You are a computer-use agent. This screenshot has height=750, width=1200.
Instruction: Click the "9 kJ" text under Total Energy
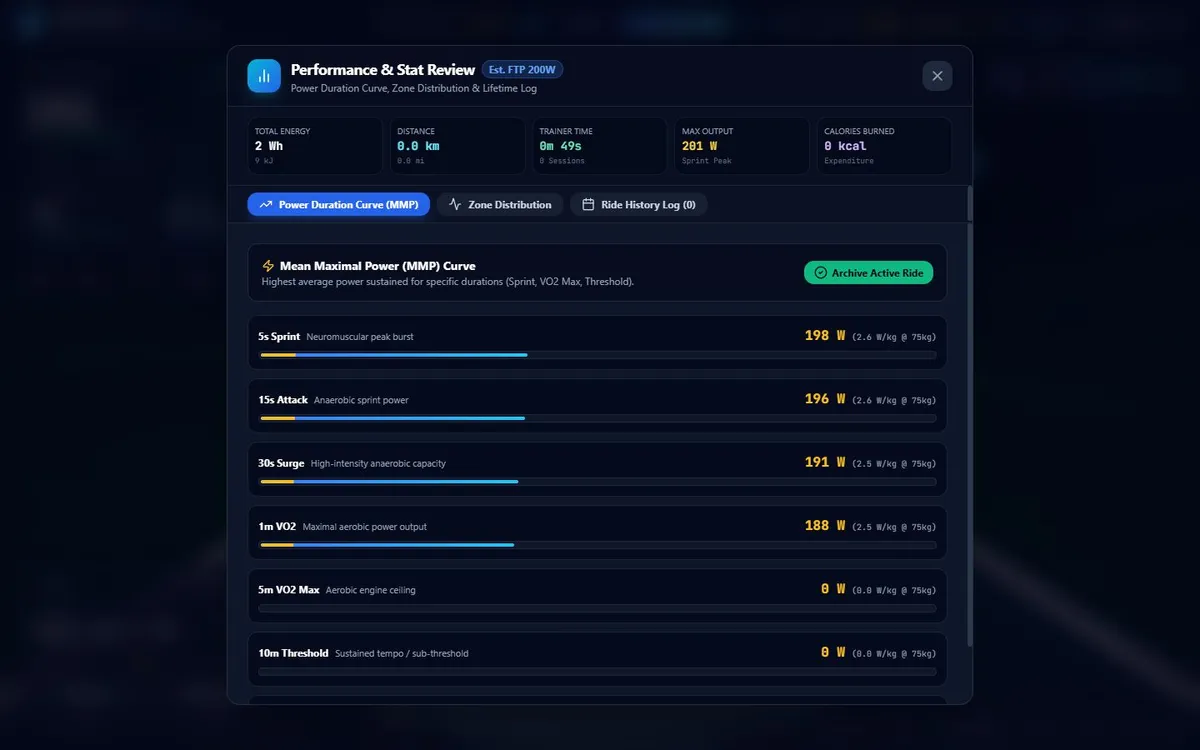[x=264, y=161]
